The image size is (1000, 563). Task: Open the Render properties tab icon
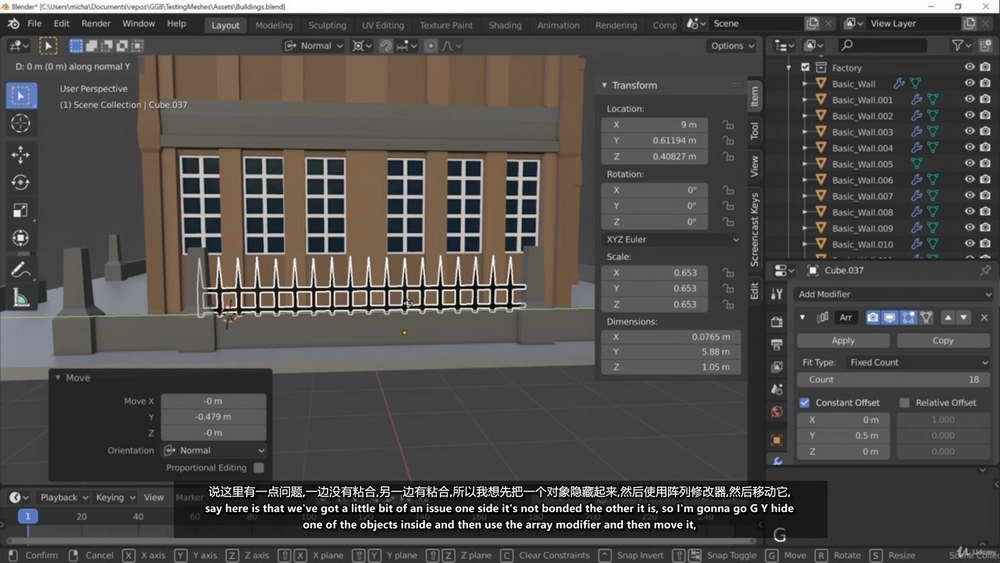click(776, 322)
